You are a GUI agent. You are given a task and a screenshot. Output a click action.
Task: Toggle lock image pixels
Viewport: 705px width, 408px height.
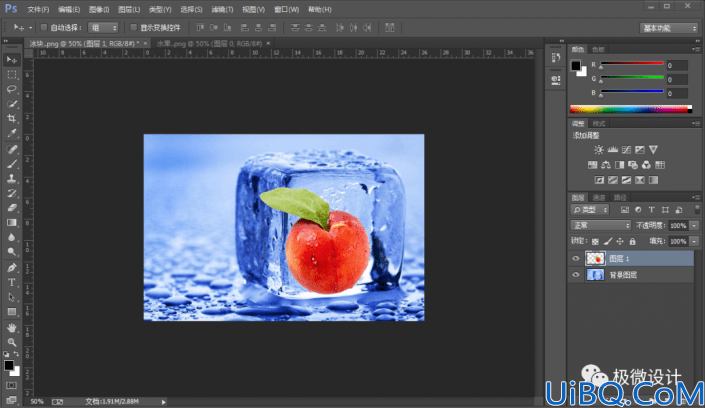pyautogui.click(x=607, y=242)
